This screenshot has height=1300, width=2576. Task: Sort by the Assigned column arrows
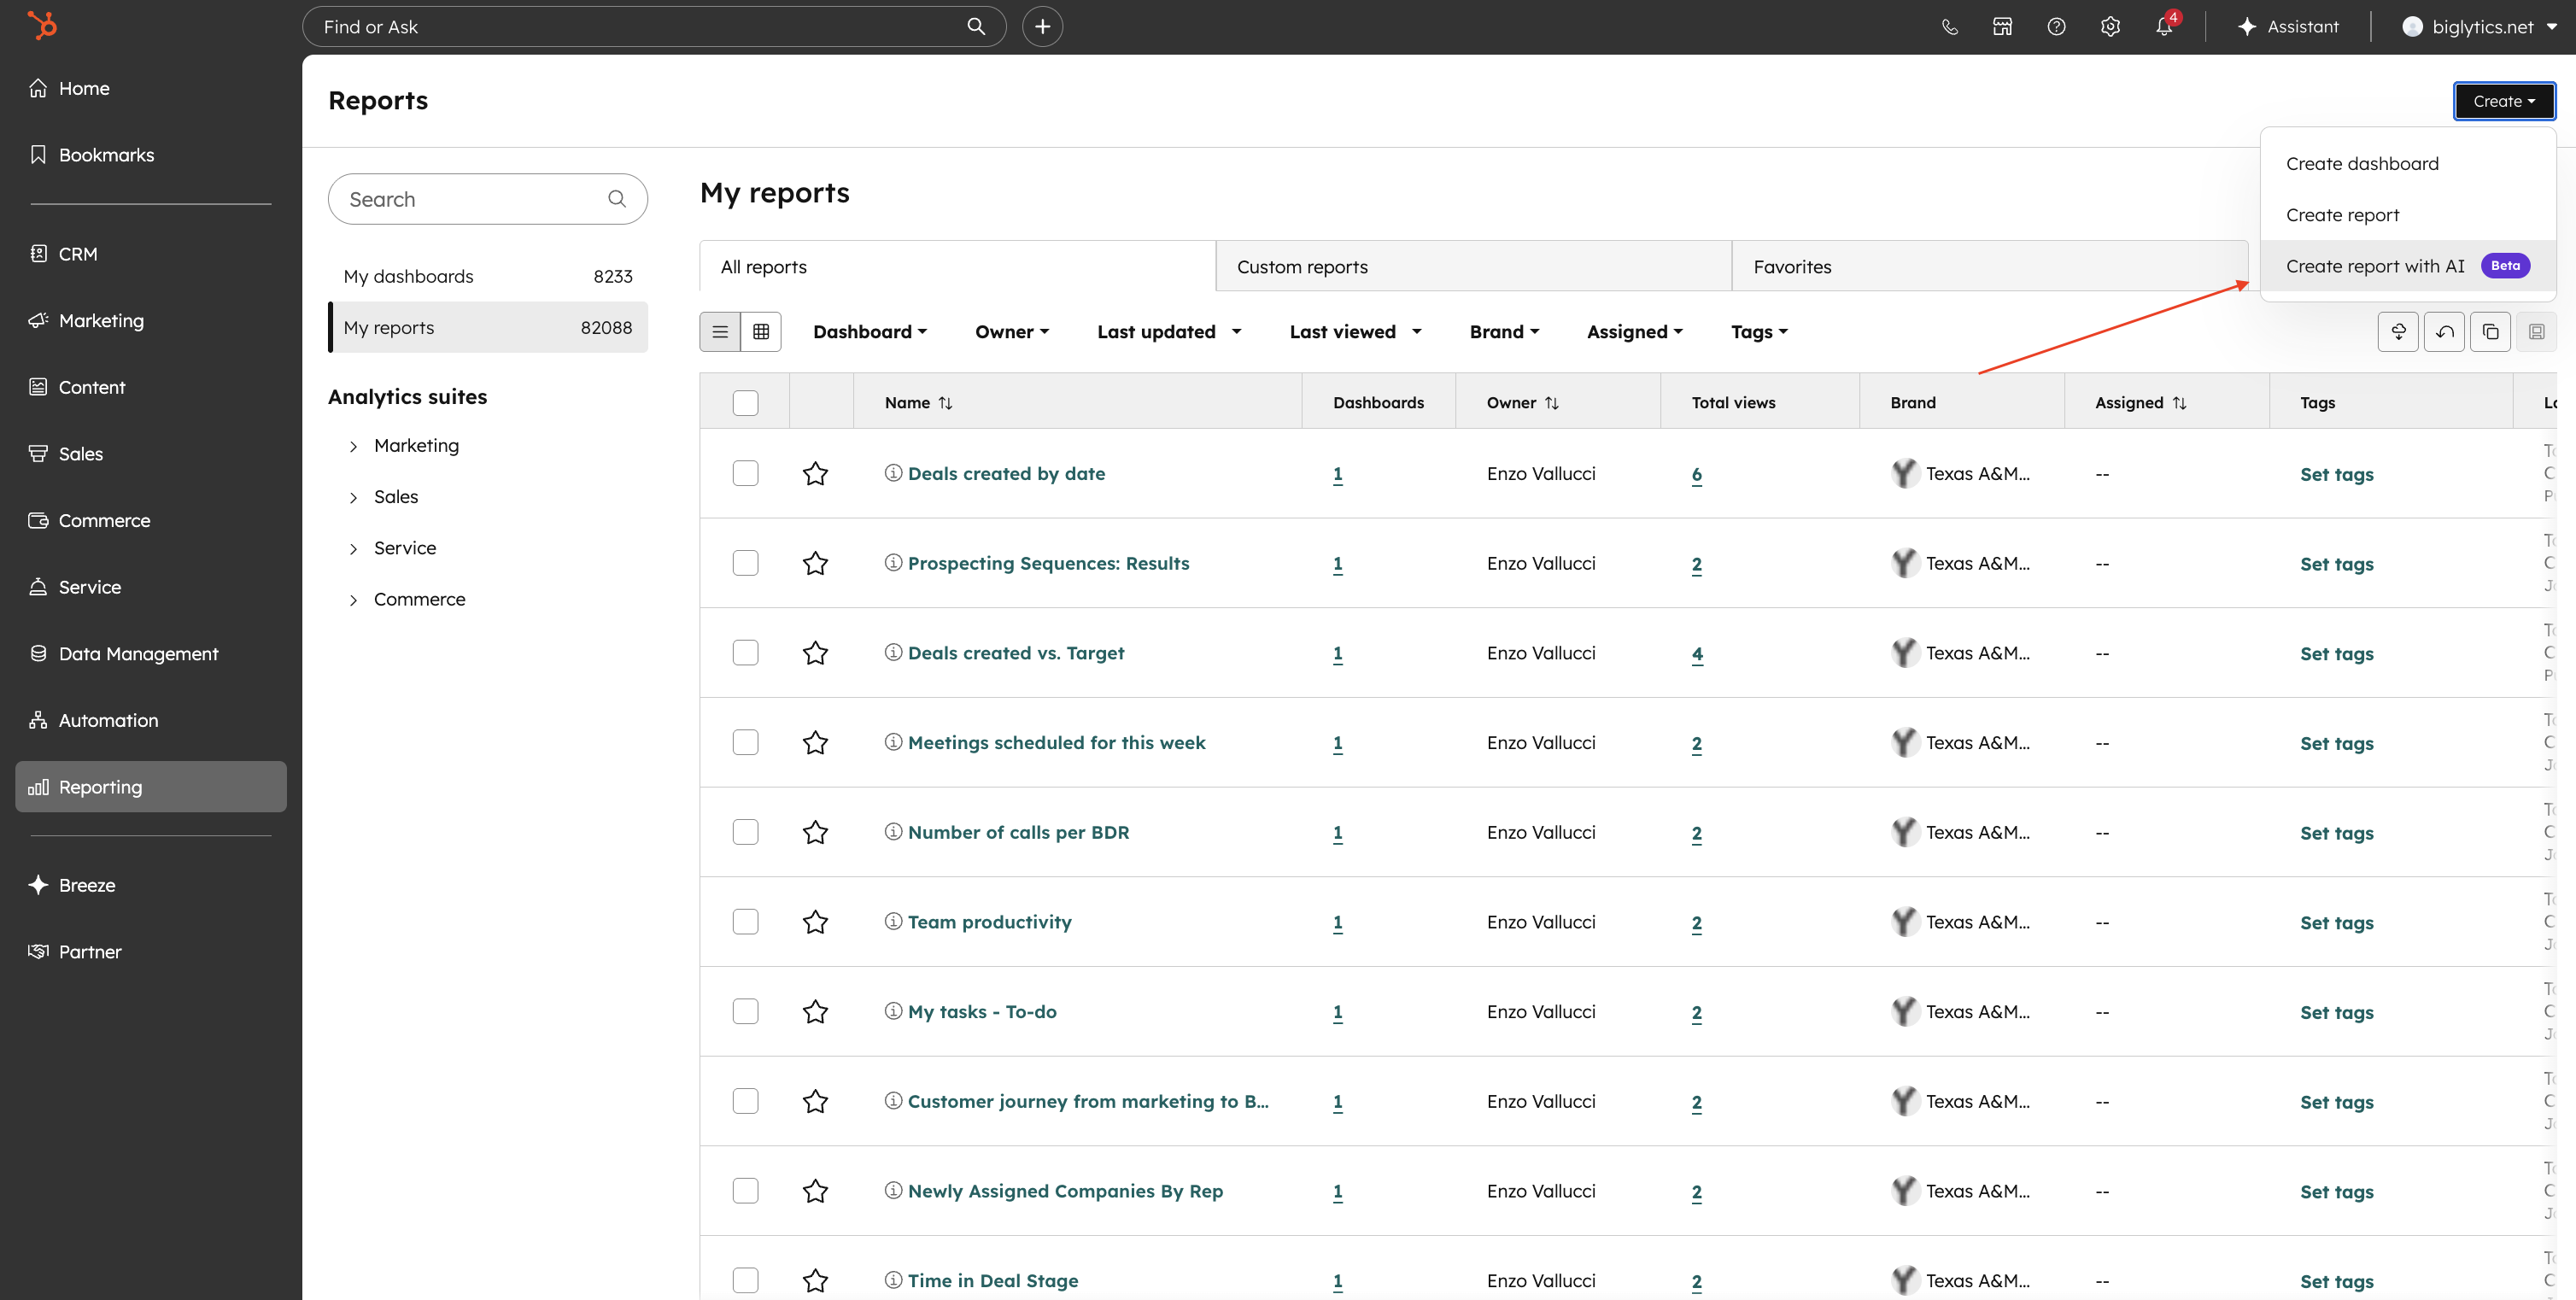(x=2179, y=403)
